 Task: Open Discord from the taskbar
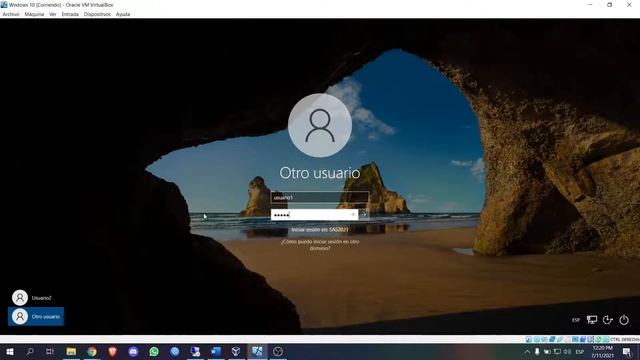[x=133, y=351]
